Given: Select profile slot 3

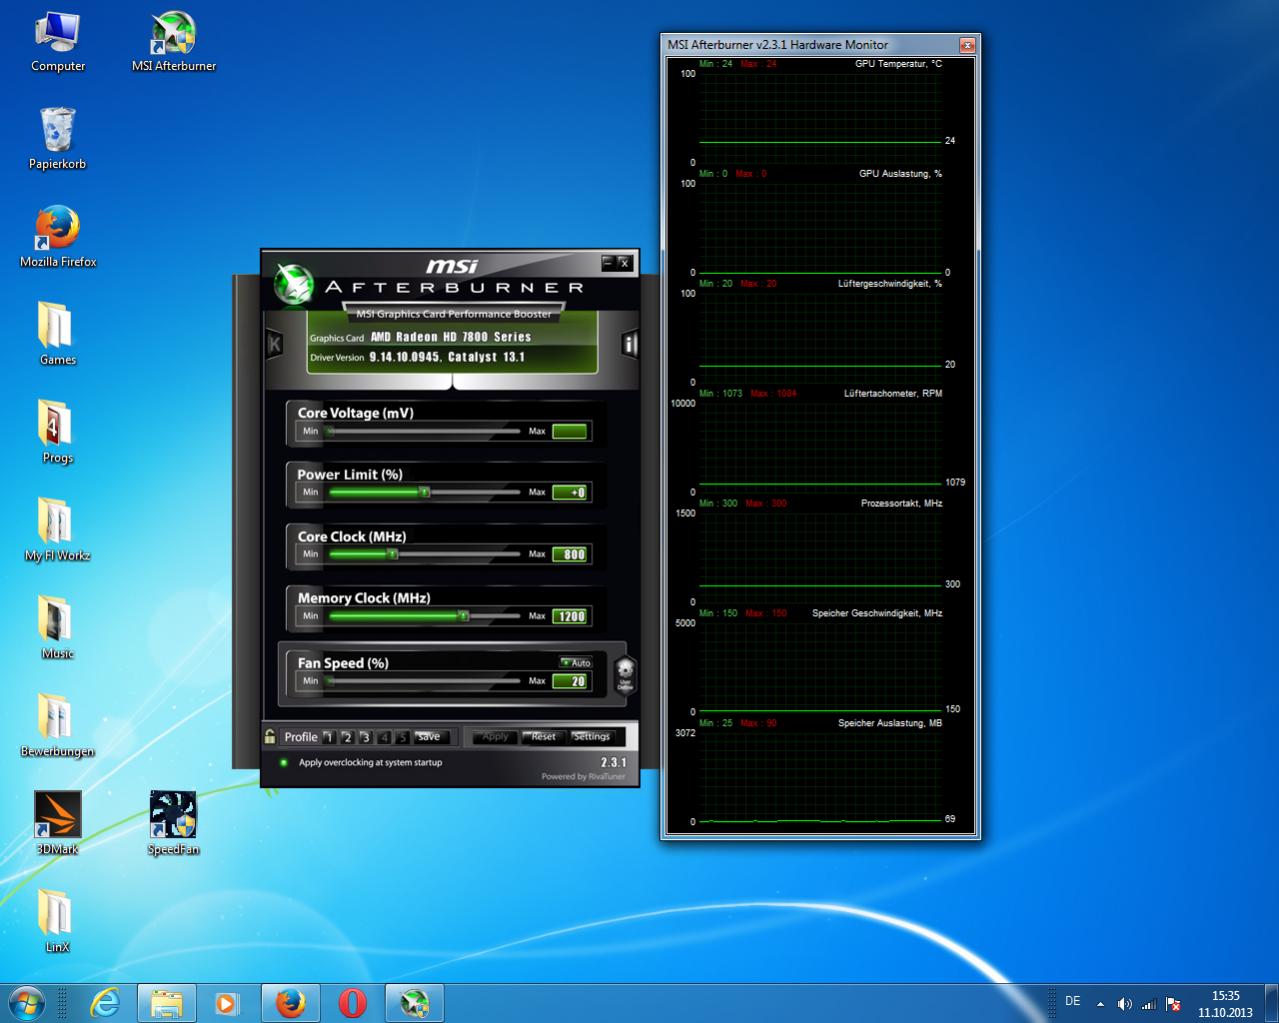Looking at the screenshot, I should click(365, 737).
